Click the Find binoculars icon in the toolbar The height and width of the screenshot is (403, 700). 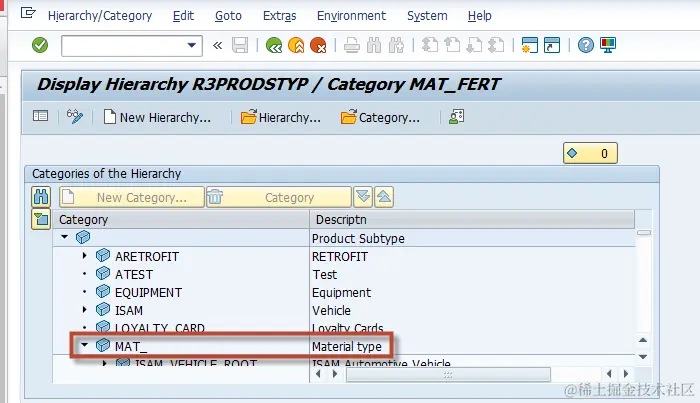click(x=374, y=45)
